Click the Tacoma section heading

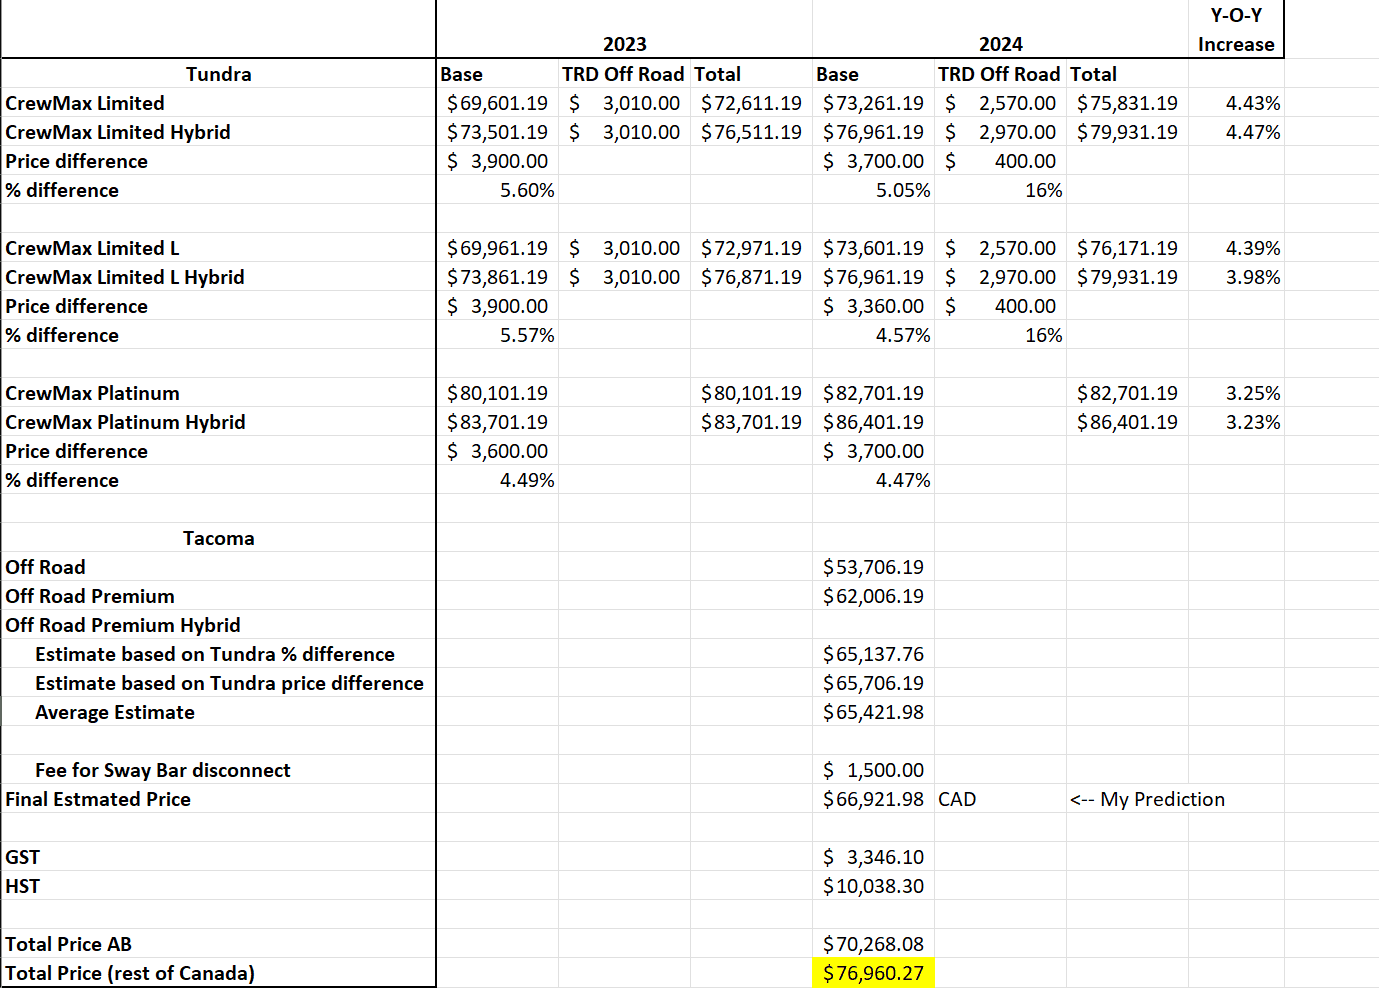coord(218,538)
